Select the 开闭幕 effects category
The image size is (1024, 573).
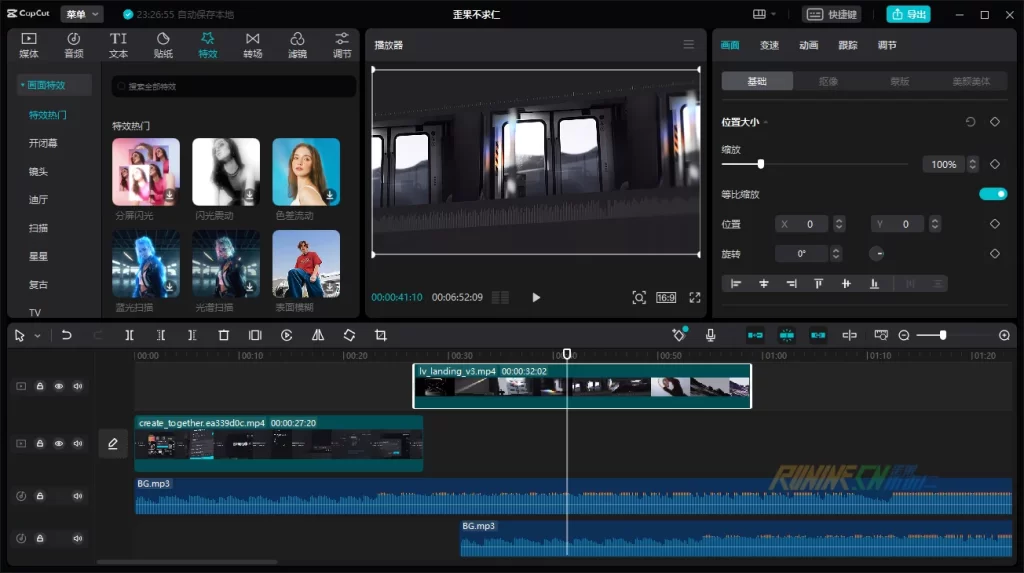(x=43, y=143)
